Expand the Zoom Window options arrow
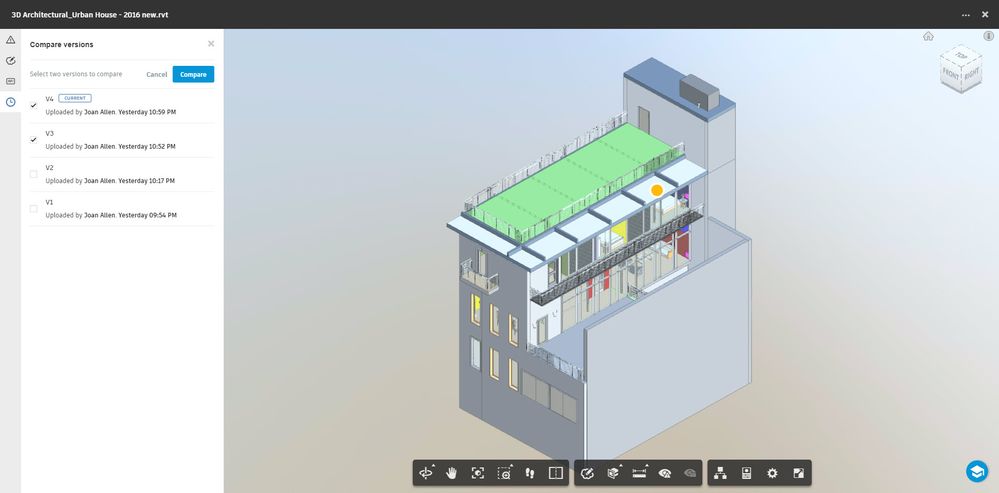 coord(512,466)
